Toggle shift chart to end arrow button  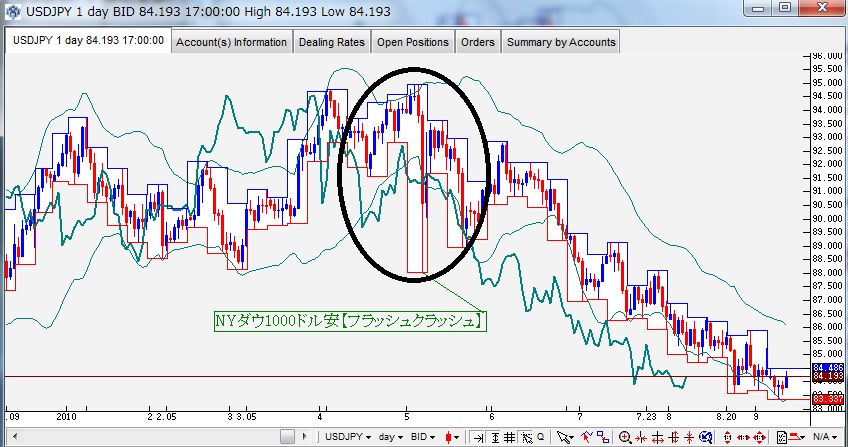pos(479,437)
